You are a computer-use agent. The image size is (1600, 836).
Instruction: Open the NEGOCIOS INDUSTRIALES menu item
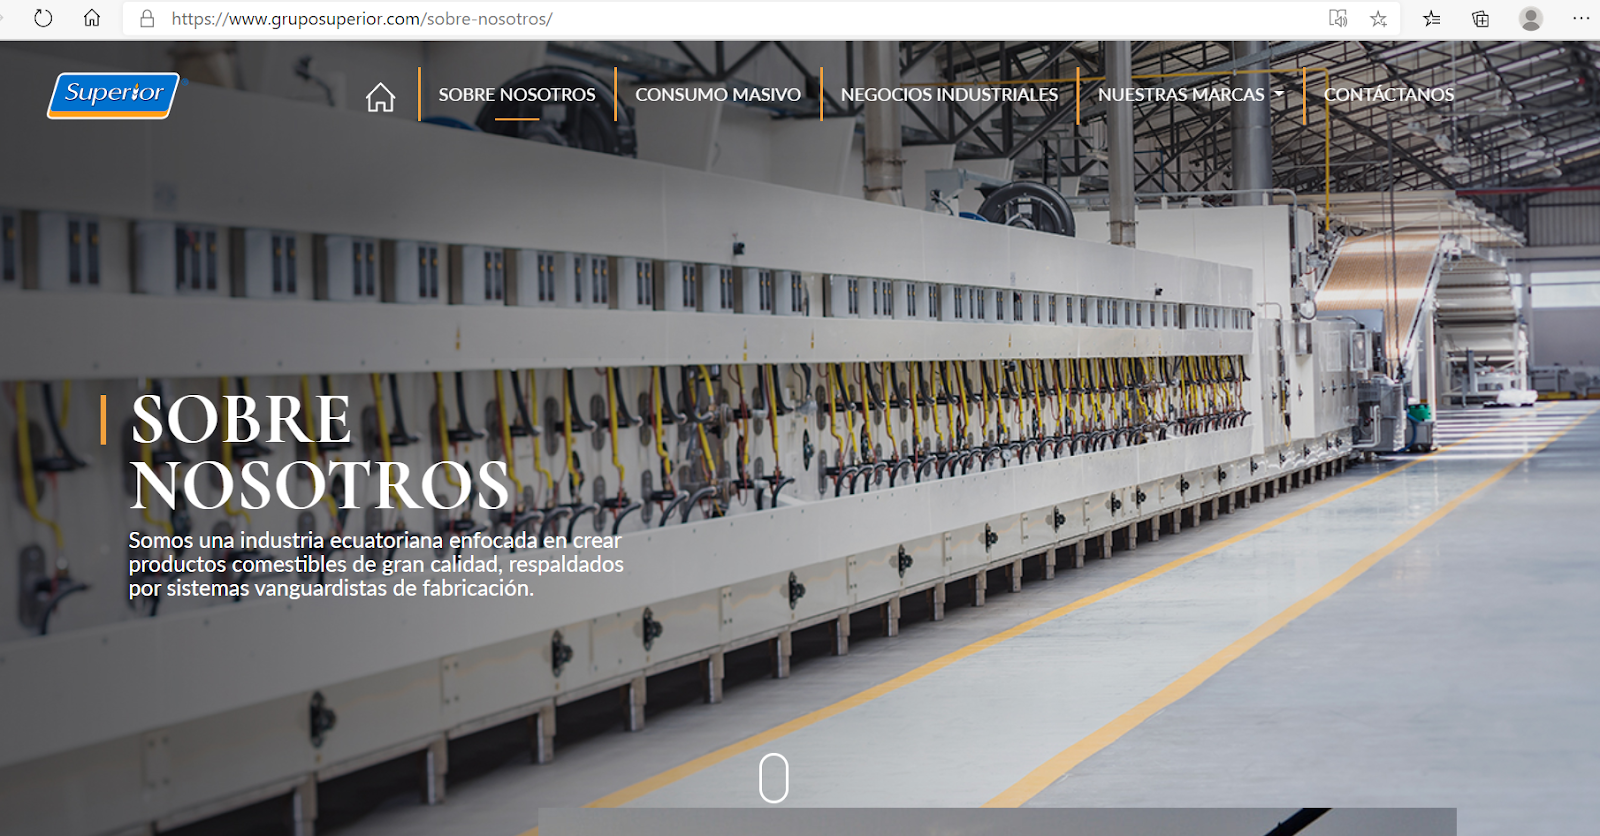coord(949,95)
